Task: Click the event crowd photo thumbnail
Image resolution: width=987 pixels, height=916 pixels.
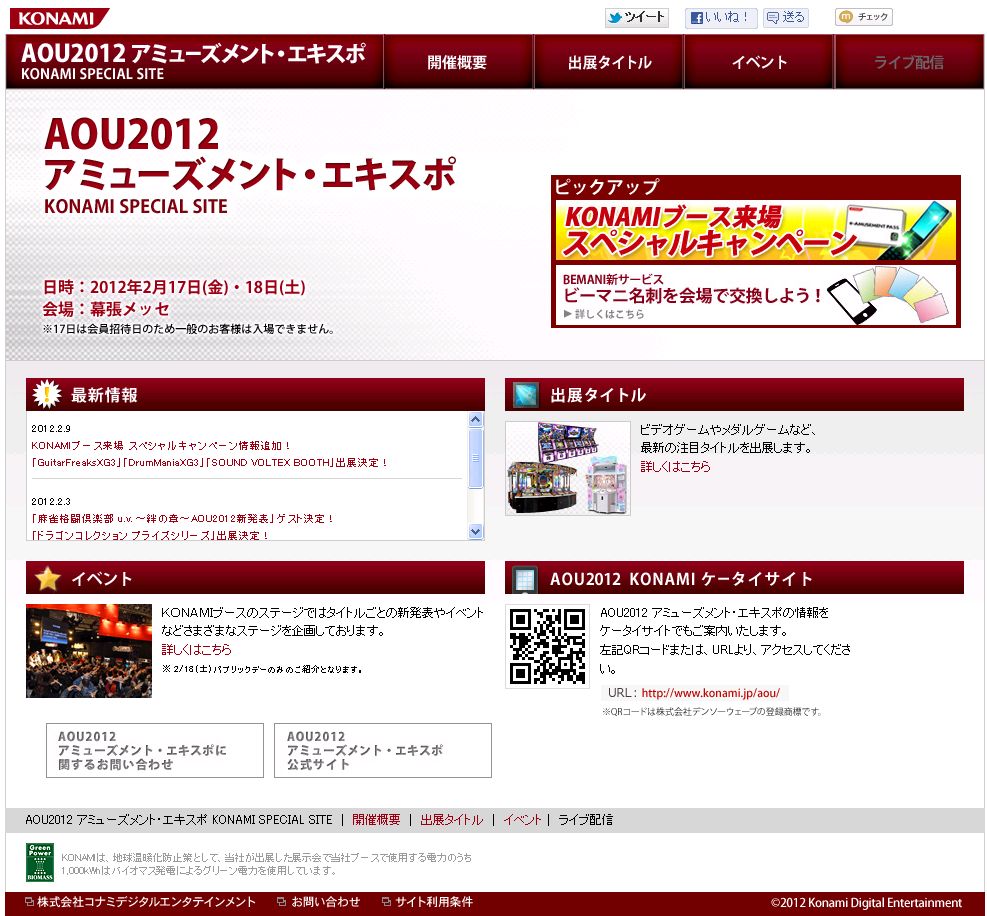Action: coord(89,651)
